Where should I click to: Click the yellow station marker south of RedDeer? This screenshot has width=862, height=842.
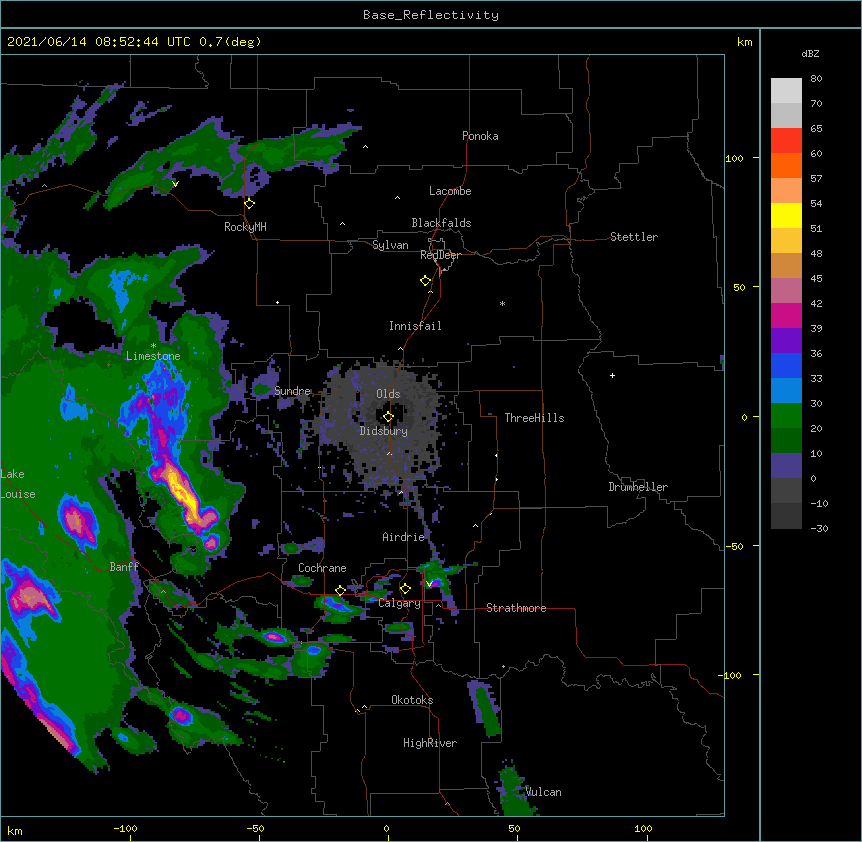pos(426,281)
